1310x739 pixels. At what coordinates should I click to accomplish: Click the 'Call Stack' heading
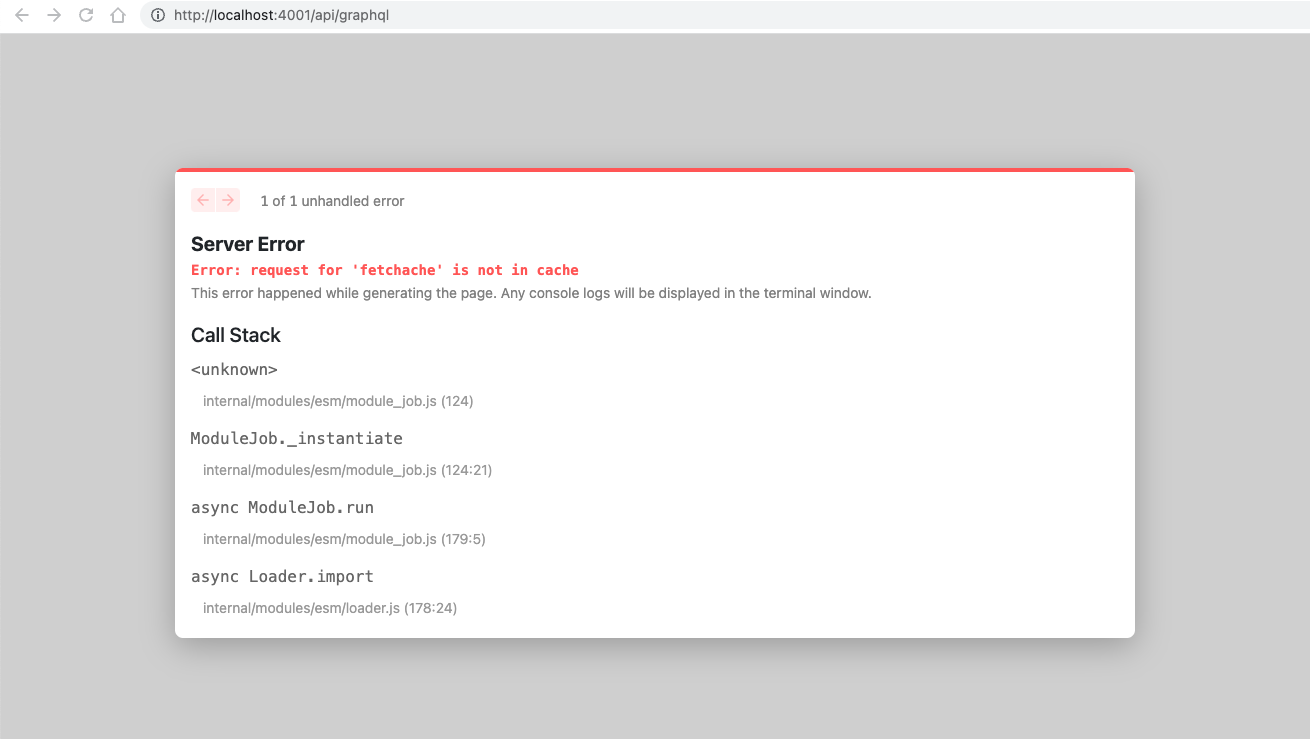tap(236, 335)
